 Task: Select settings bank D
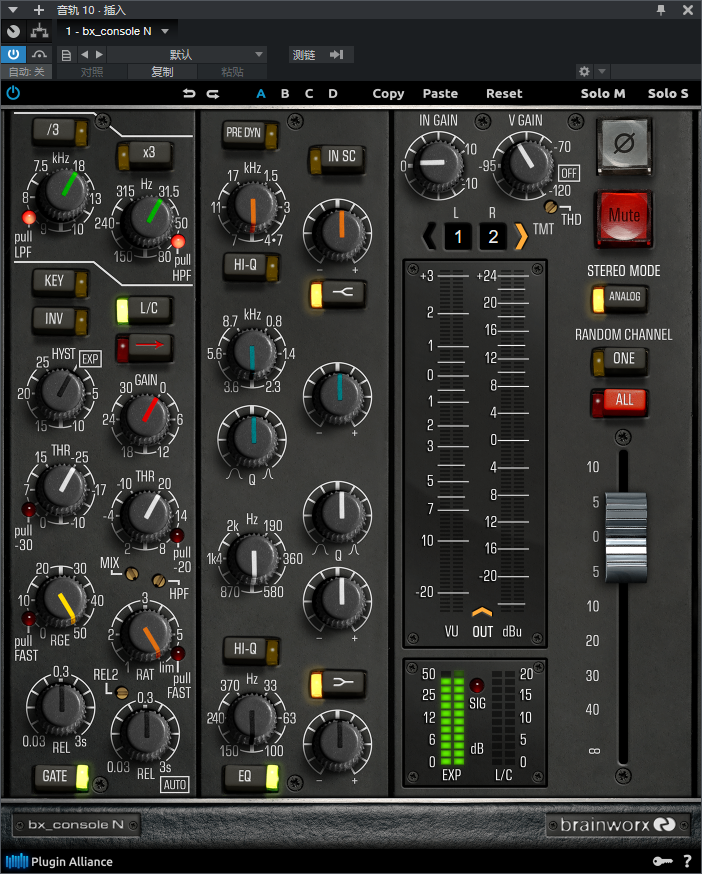[333, 94]
